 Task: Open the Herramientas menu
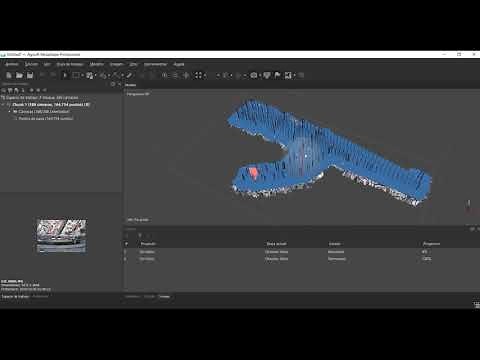click(155, 64)
